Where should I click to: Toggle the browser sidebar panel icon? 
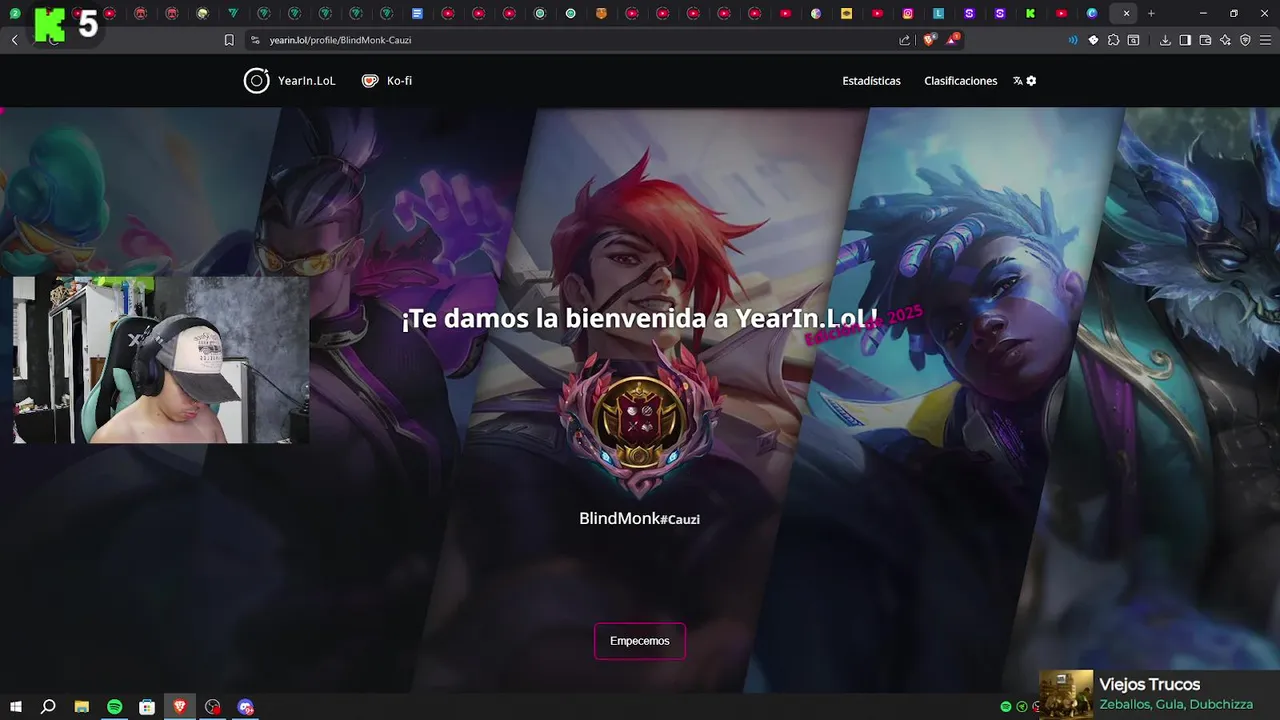click(x=1185, y=40)
